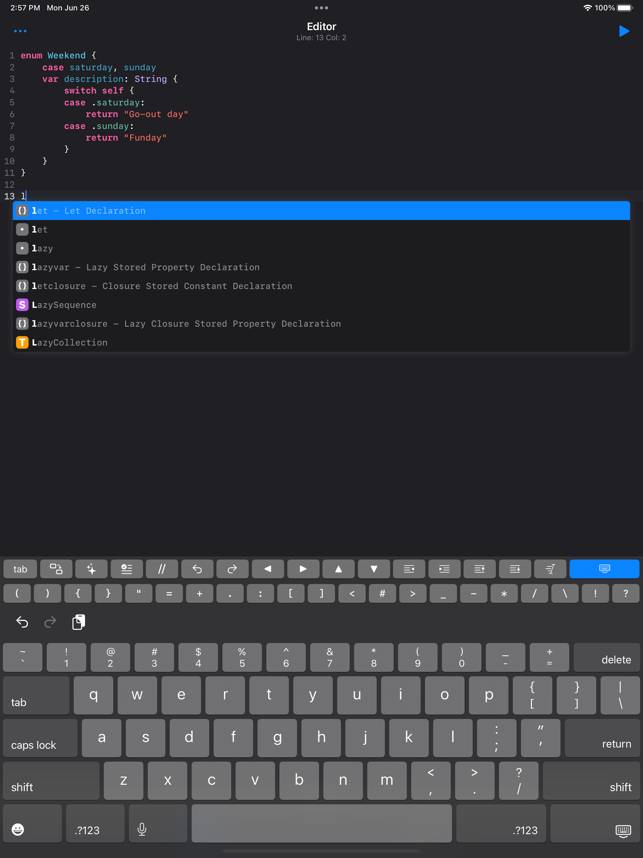Toggle the caps lock key
Screen dimensions: 643x858
(40, 738)
